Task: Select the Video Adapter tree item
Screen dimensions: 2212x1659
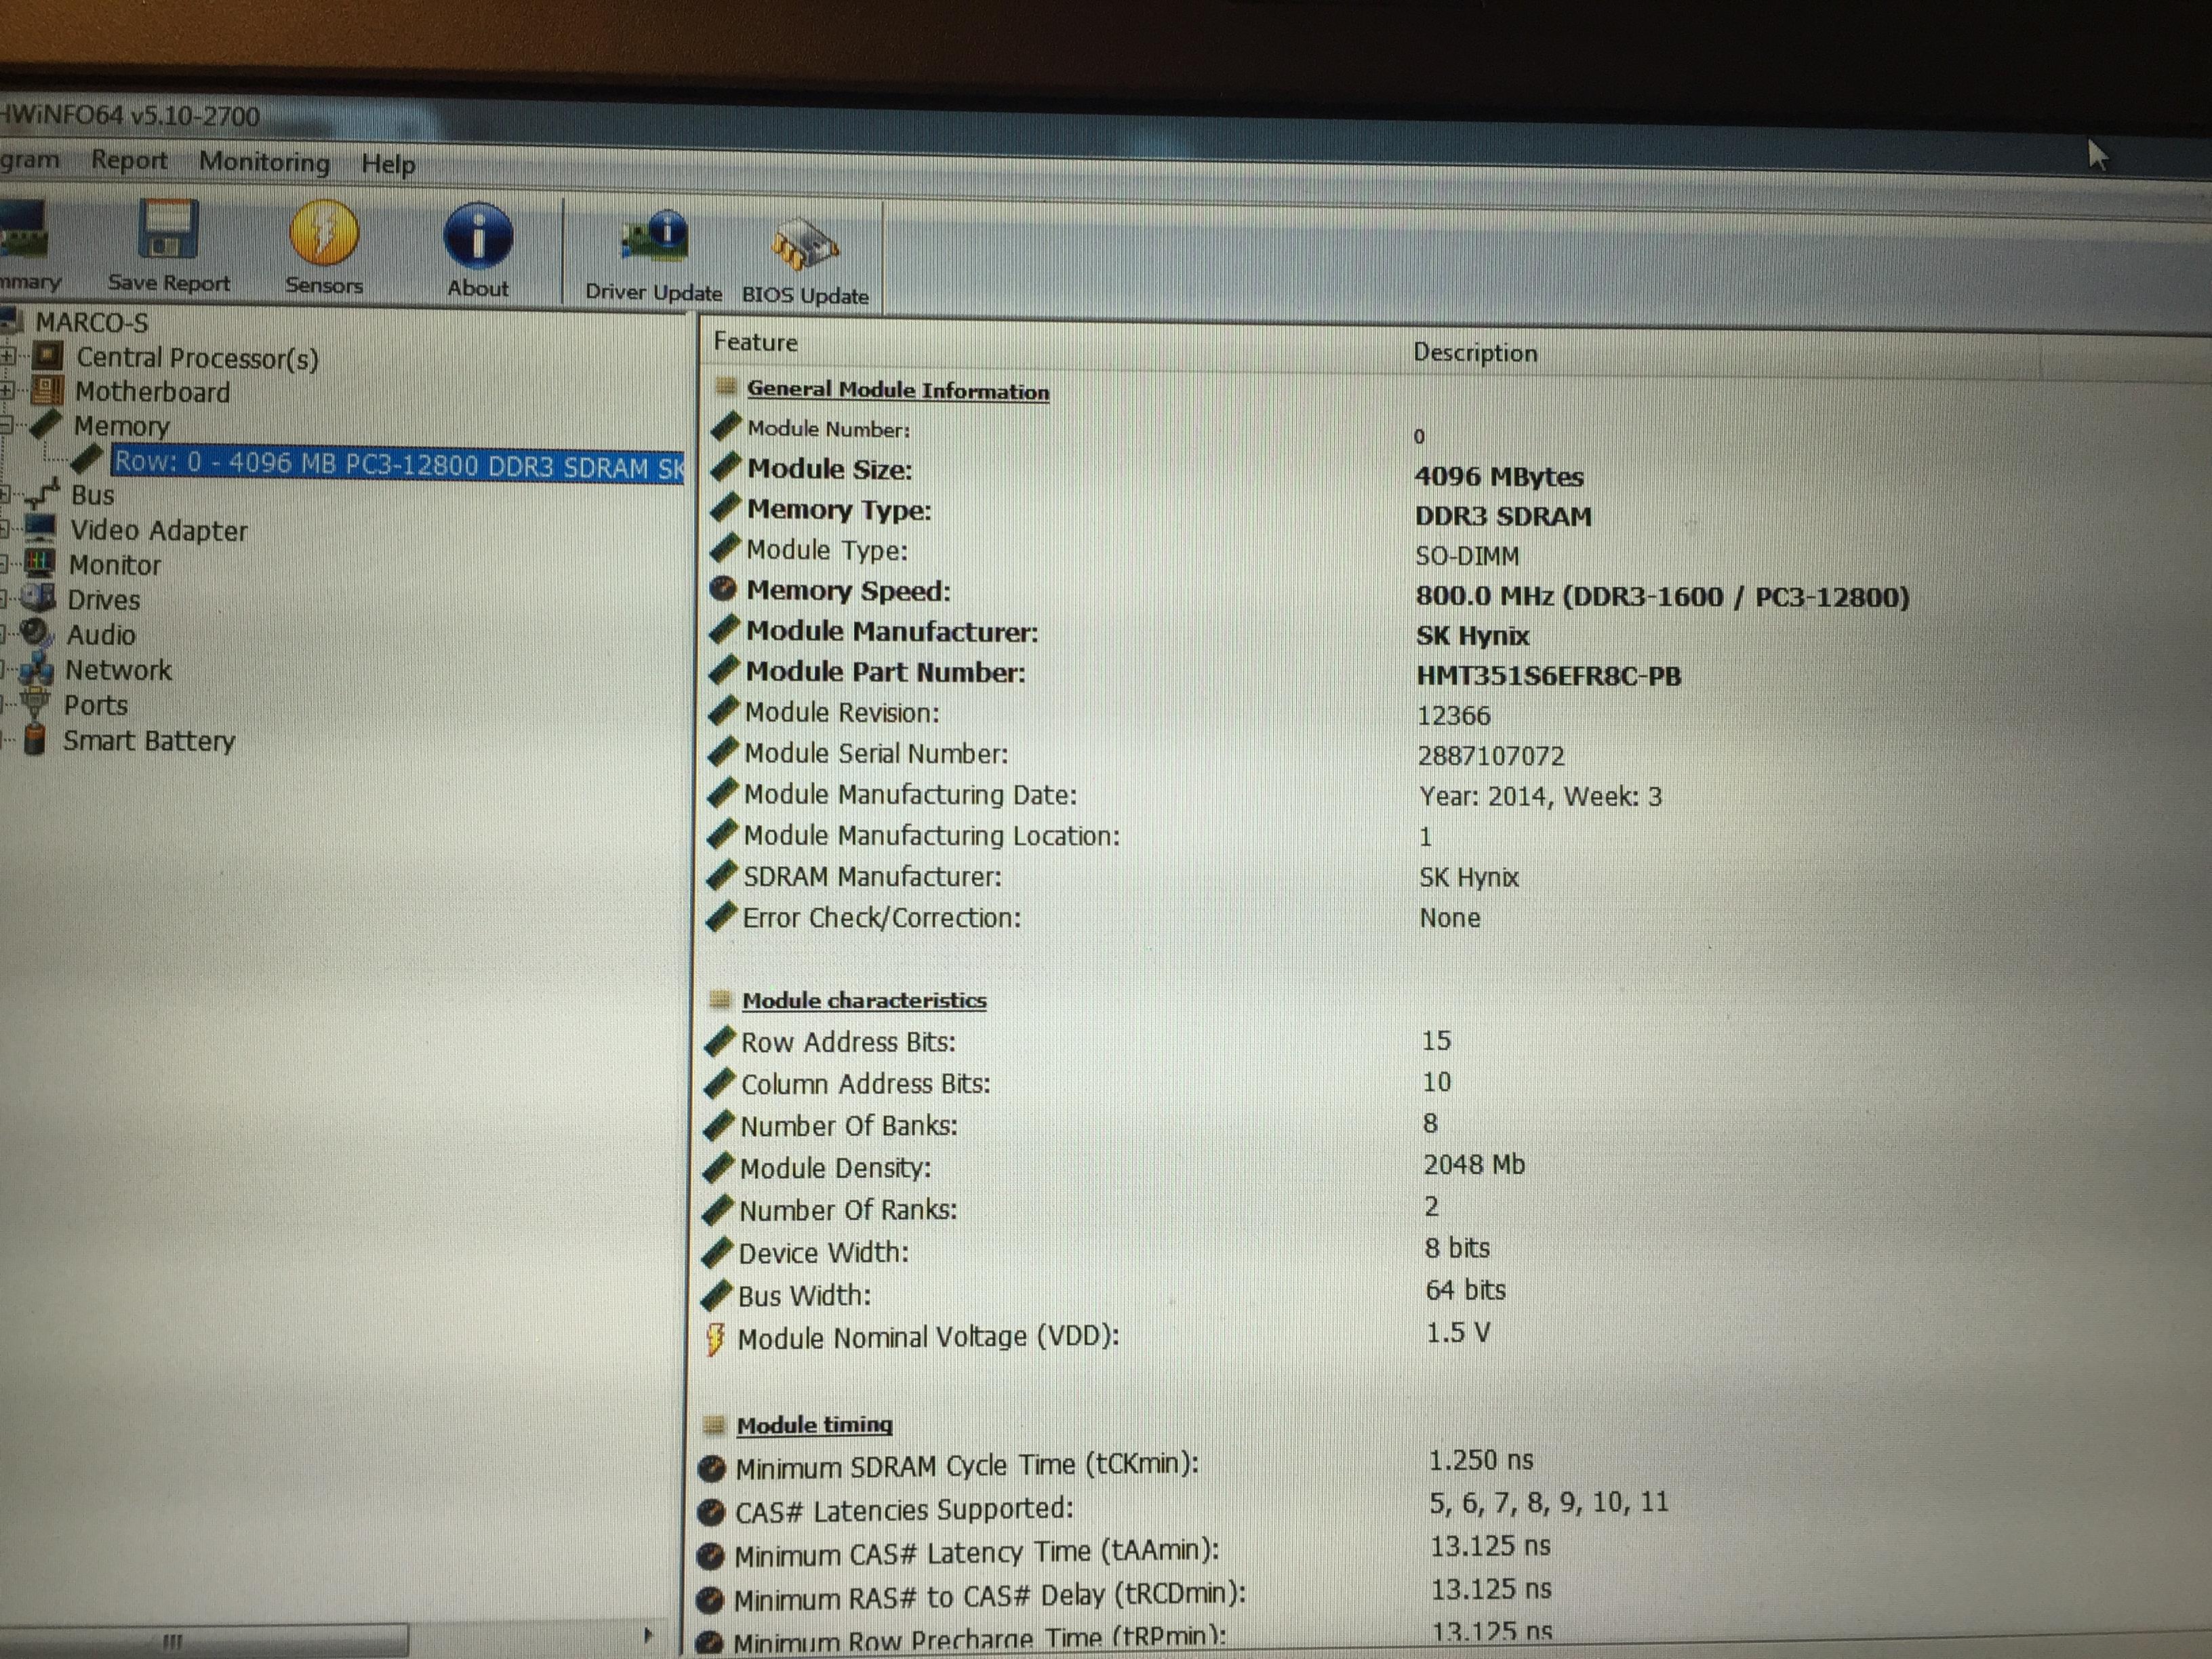Action: 158,530
